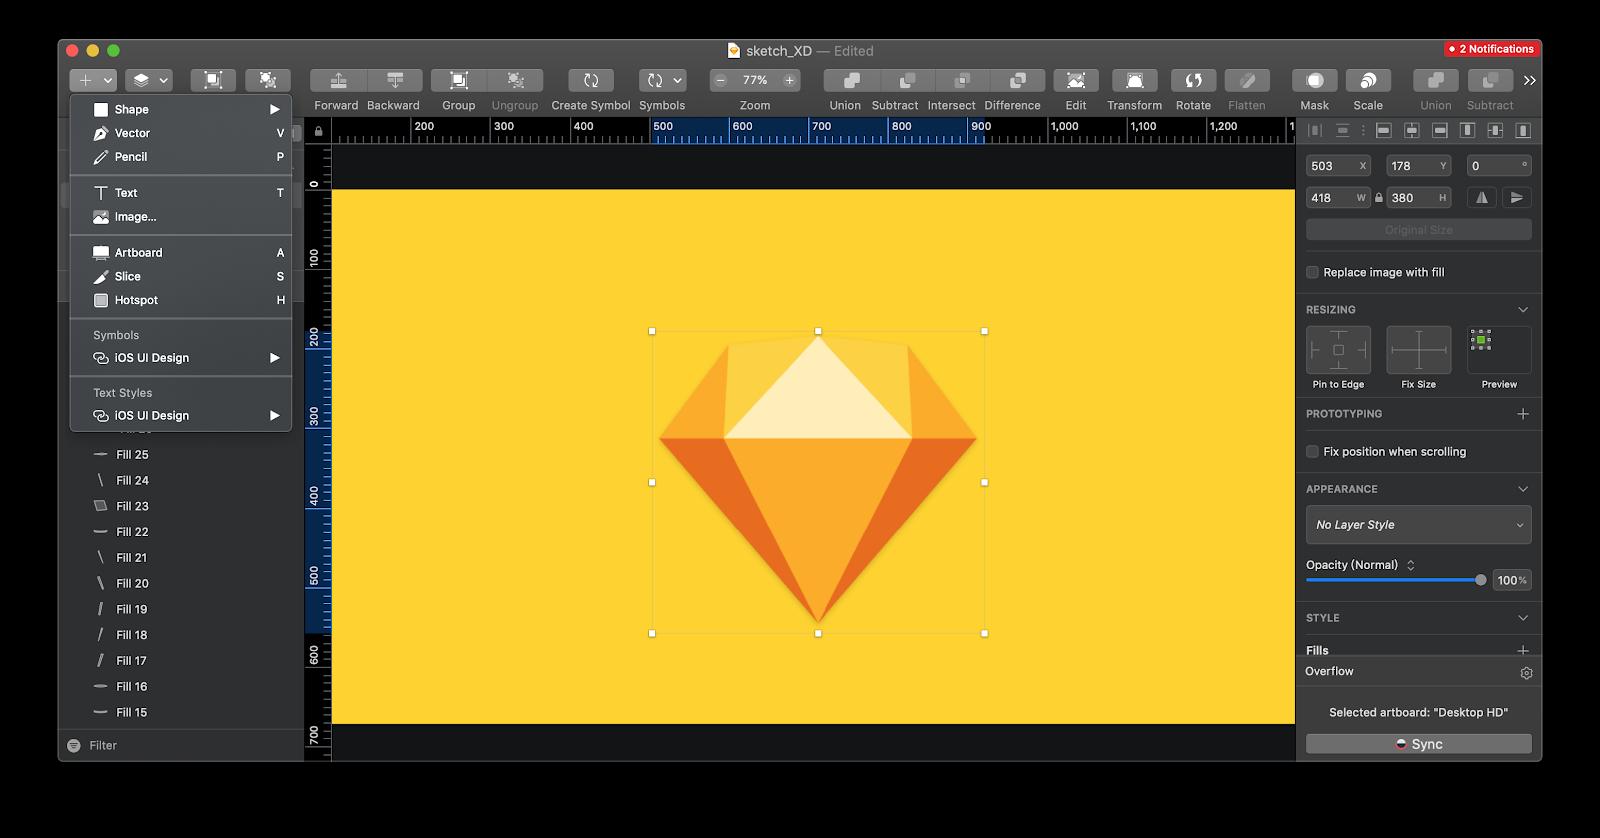This screenshot has width=1600, height=838.
Task: Open the Data layers dropdown
Action: click(150, 80)
